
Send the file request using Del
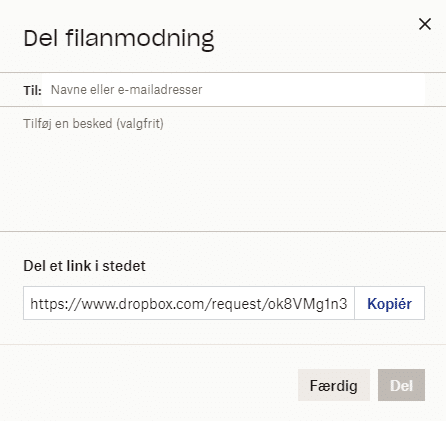click(x=401, y=385)
